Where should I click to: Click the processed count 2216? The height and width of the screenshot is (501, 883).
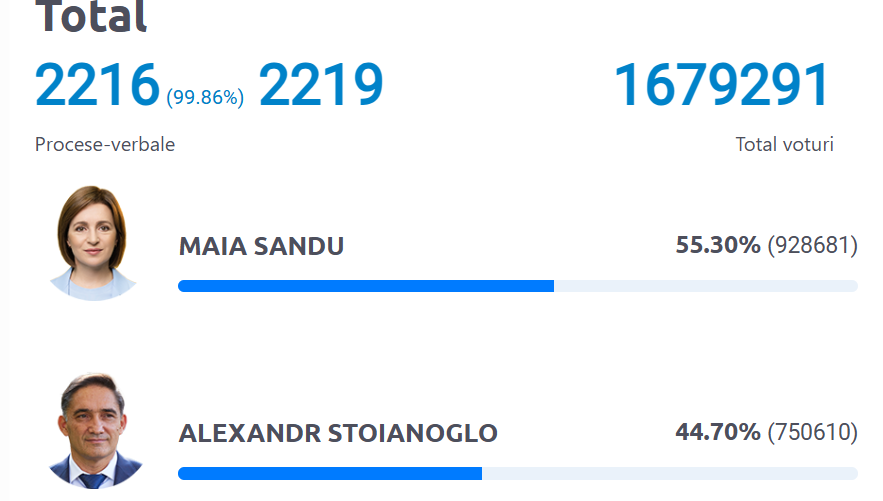click(97, 86)
